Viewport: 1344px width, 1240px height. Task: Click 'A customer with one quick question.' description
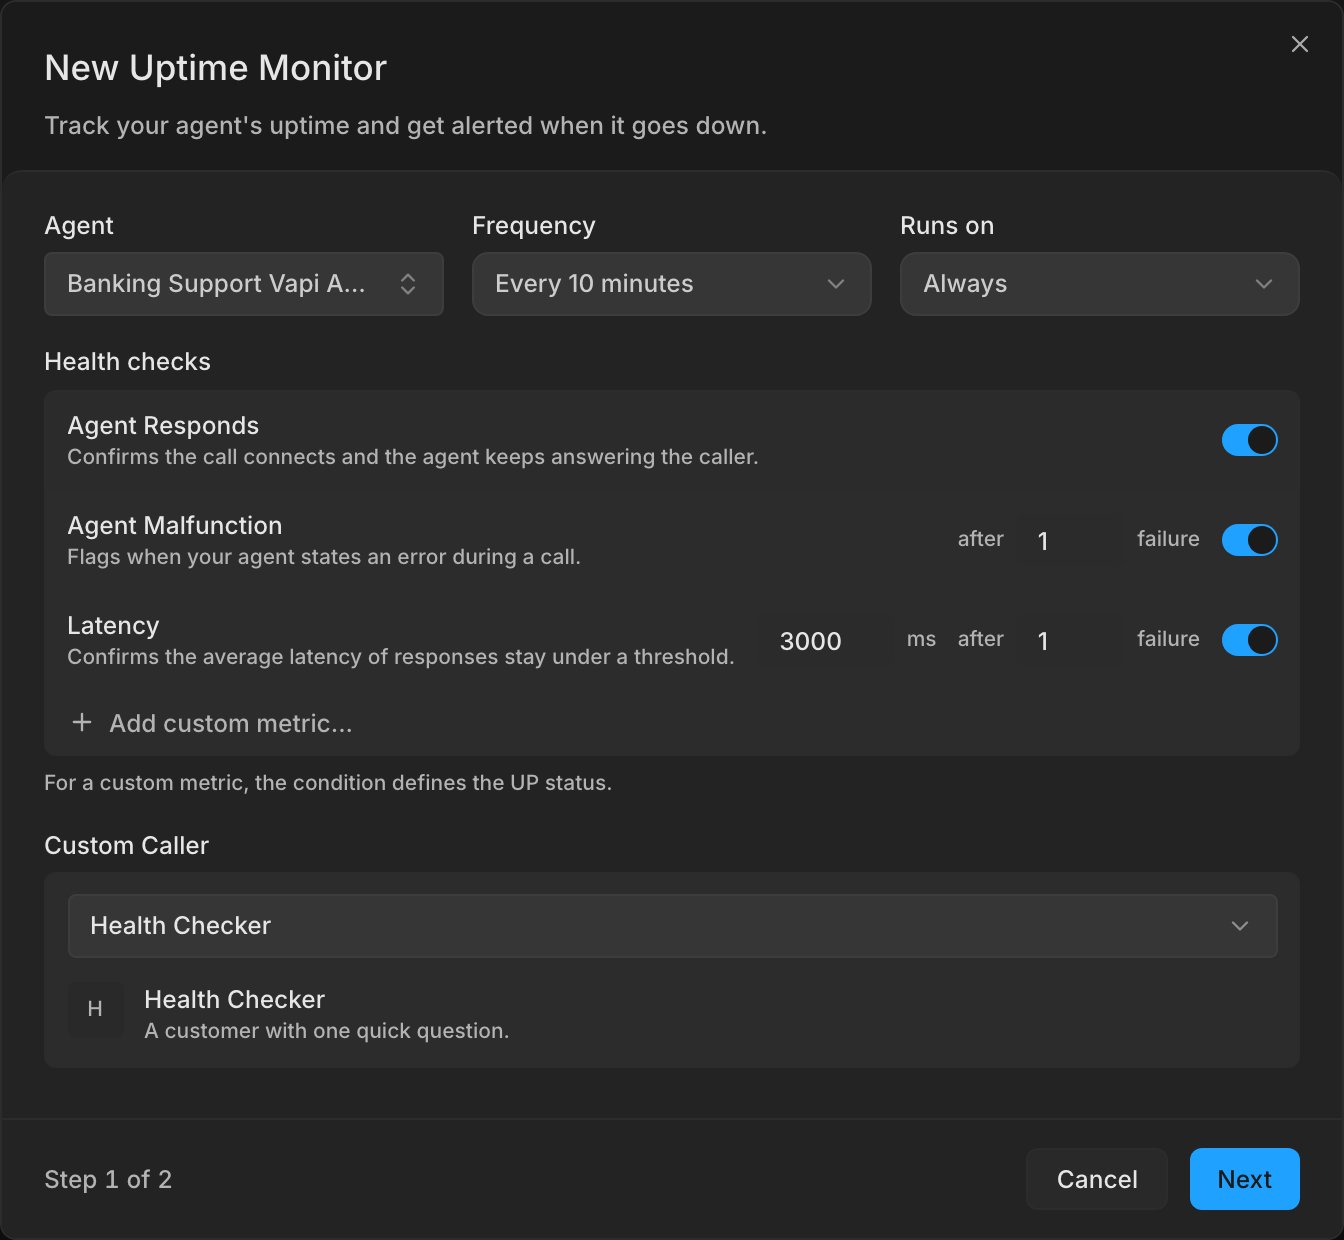327,1031
